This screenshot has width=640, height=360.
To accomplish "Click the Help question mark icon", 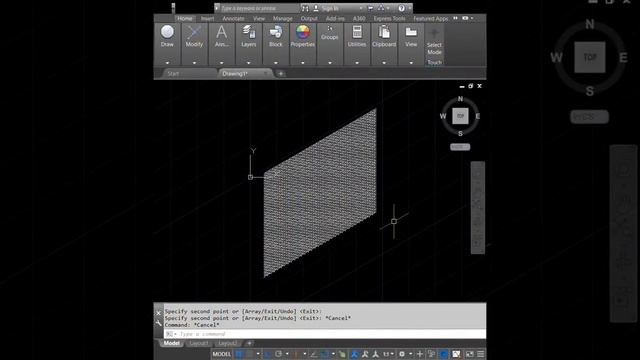I will click(401, 8).
